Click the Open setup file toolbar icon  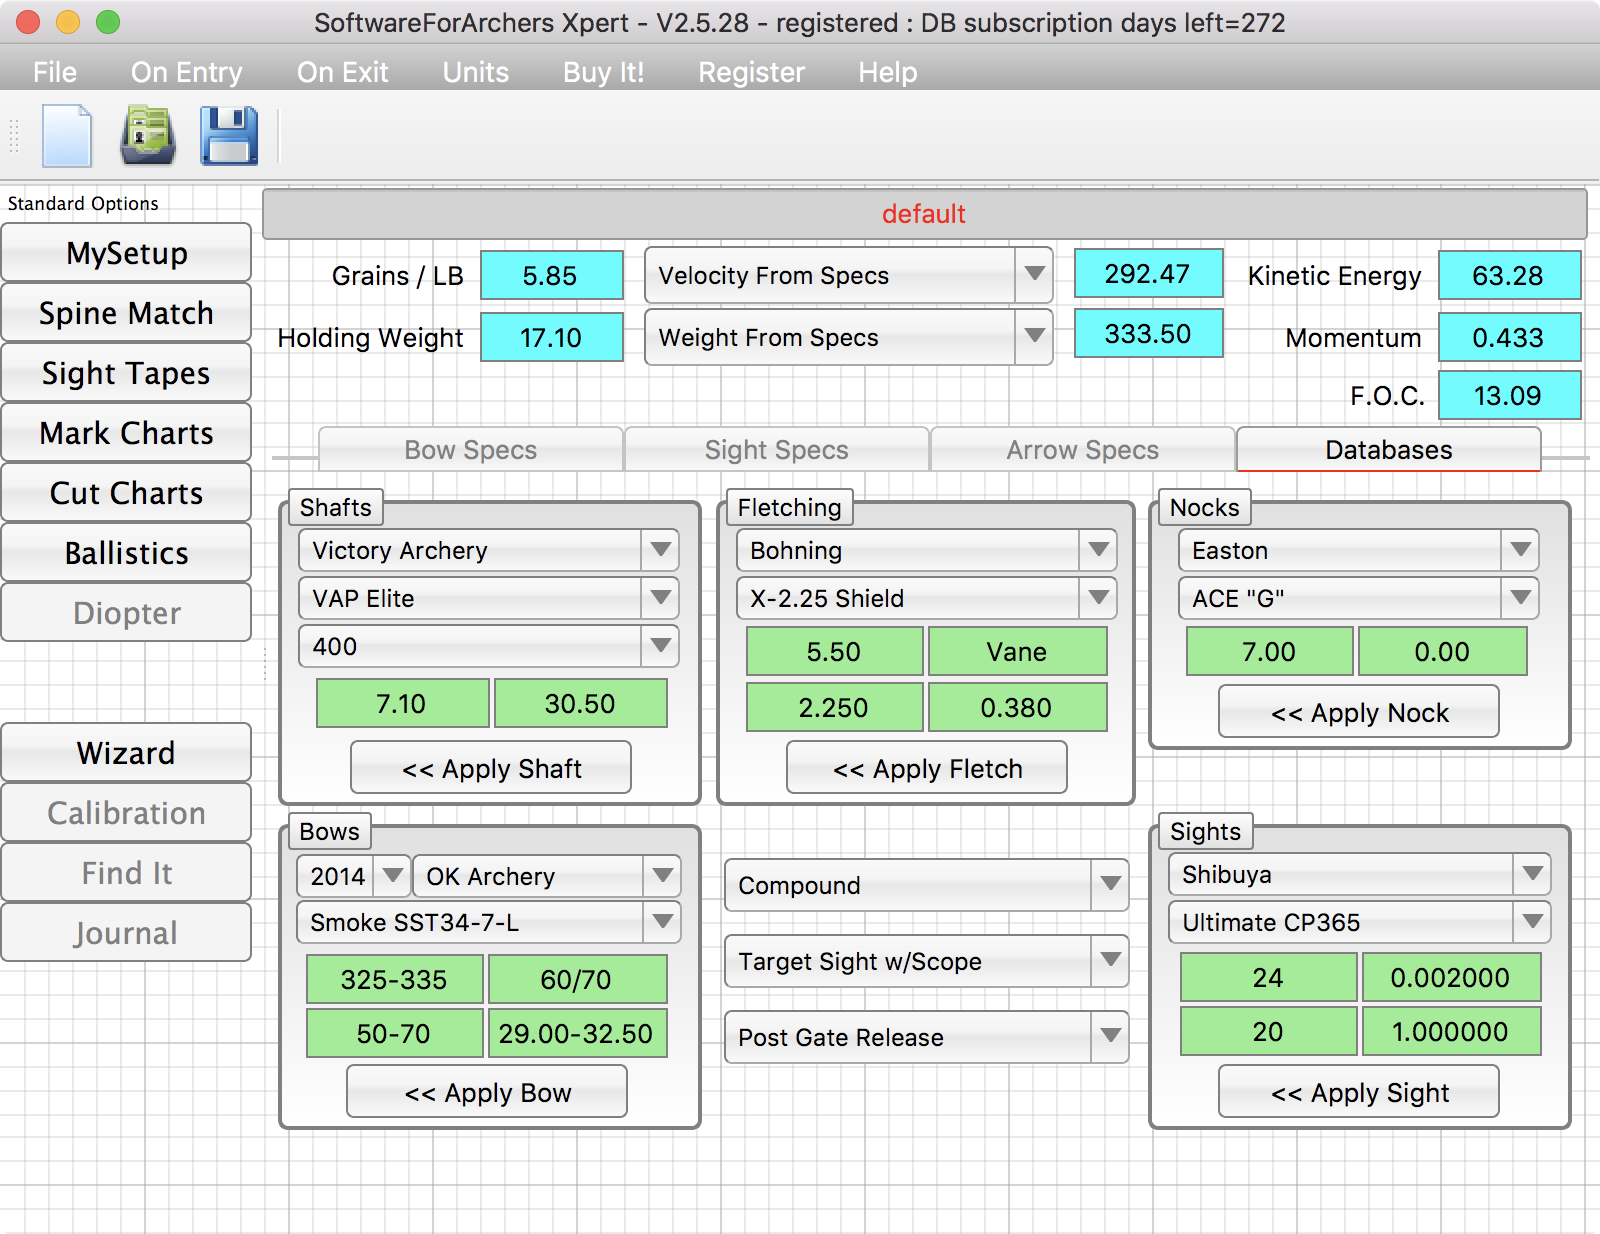(x=148, y=135)
